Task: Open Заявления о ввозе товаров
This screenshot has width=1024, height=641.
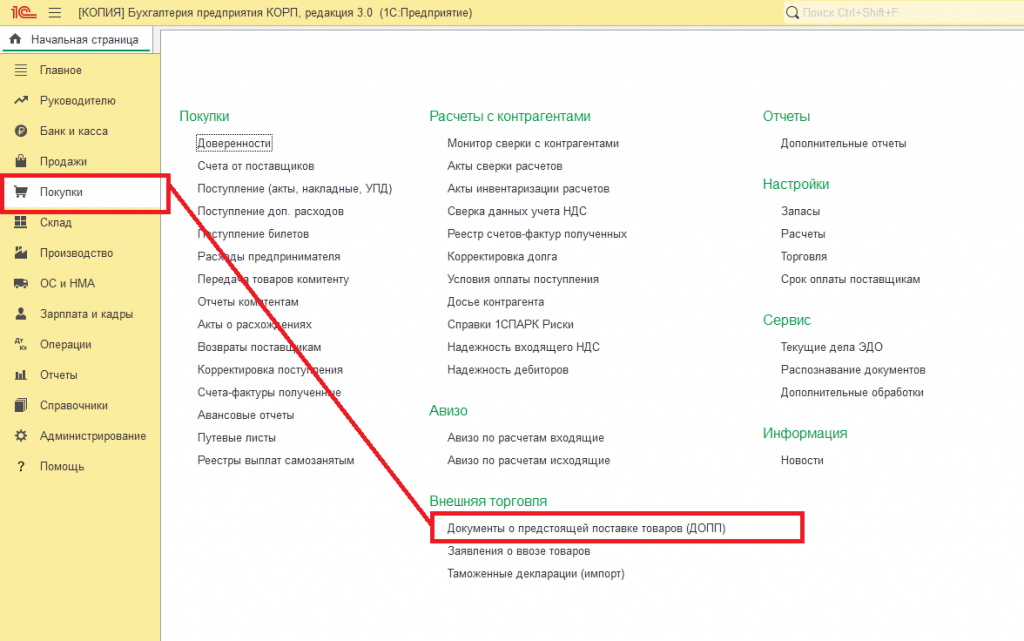Action: pos(519,551)
